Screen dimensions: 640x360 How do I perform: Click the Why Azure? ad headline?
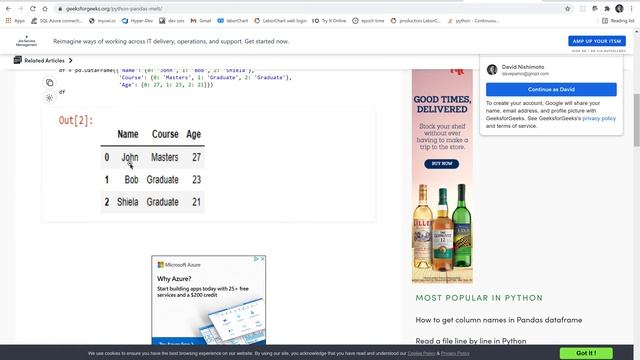(174, 279)
